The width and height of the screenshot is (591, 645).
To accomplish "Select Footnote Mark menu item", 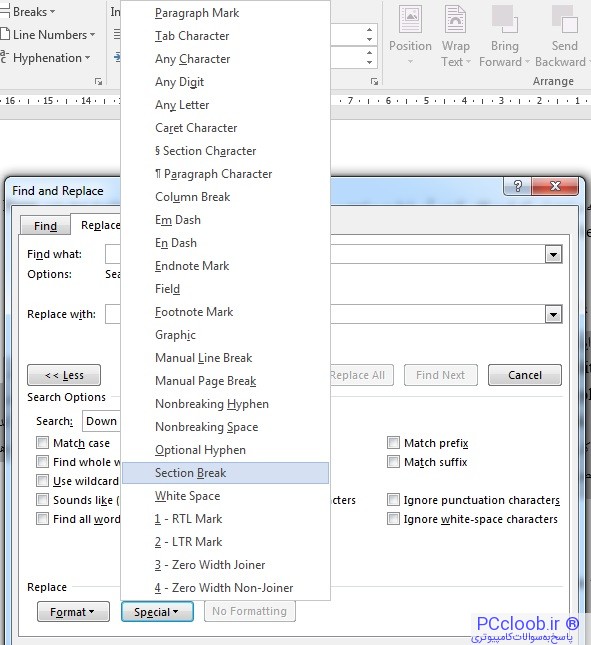I will click(225, 312).
